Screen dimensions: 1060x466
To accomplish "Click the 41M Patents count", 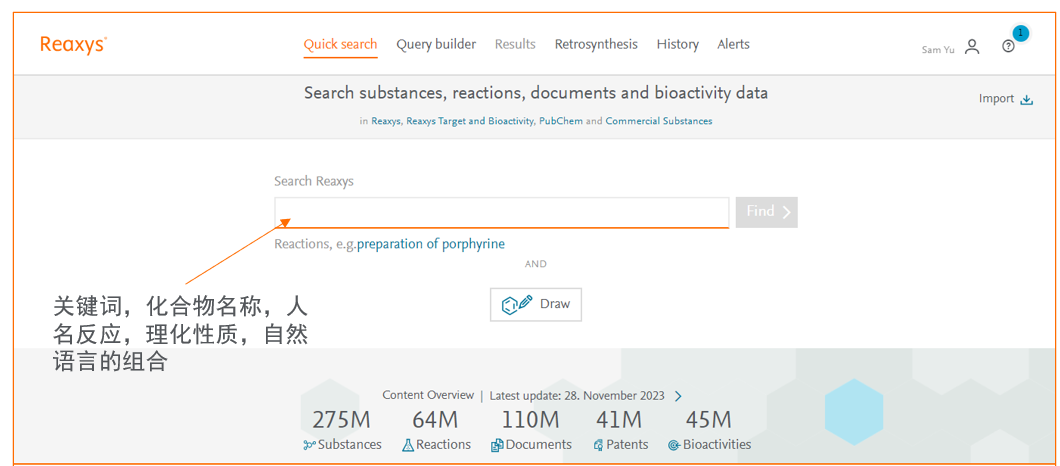I will [x=619, y=420].
